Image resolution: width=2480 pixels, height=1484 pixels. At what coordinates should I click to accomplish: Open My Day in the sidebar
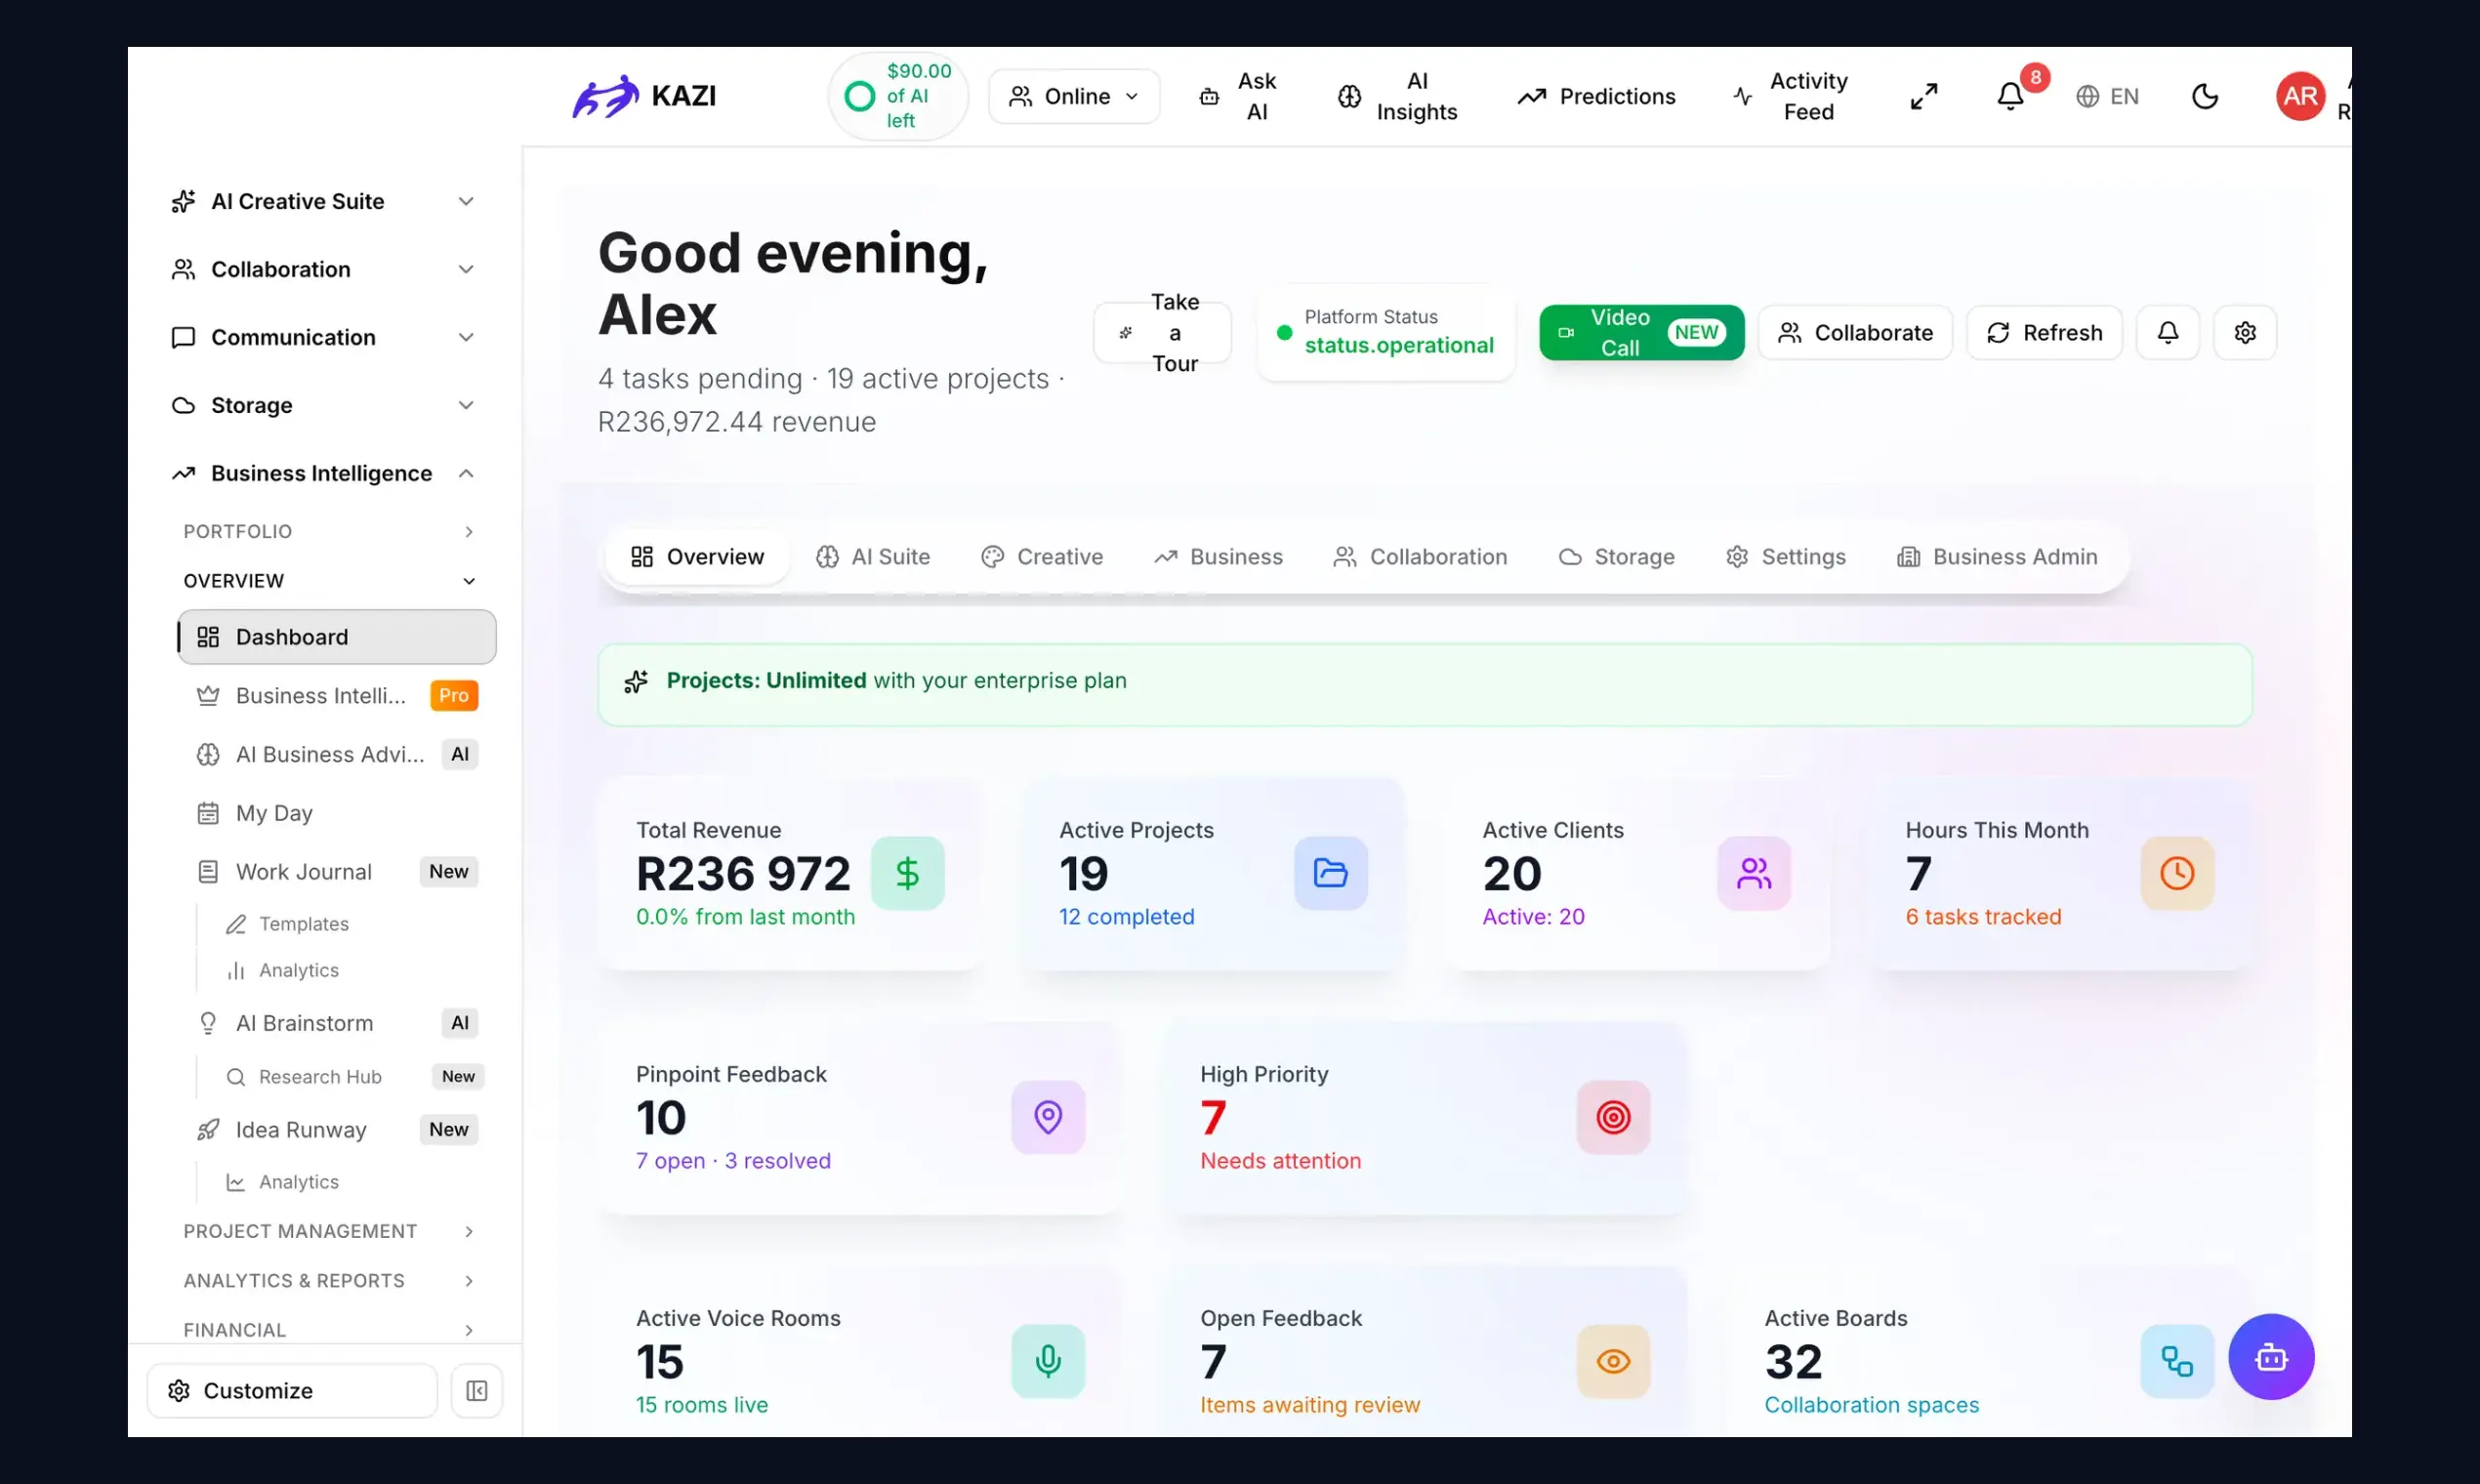[x=337, y=813]
